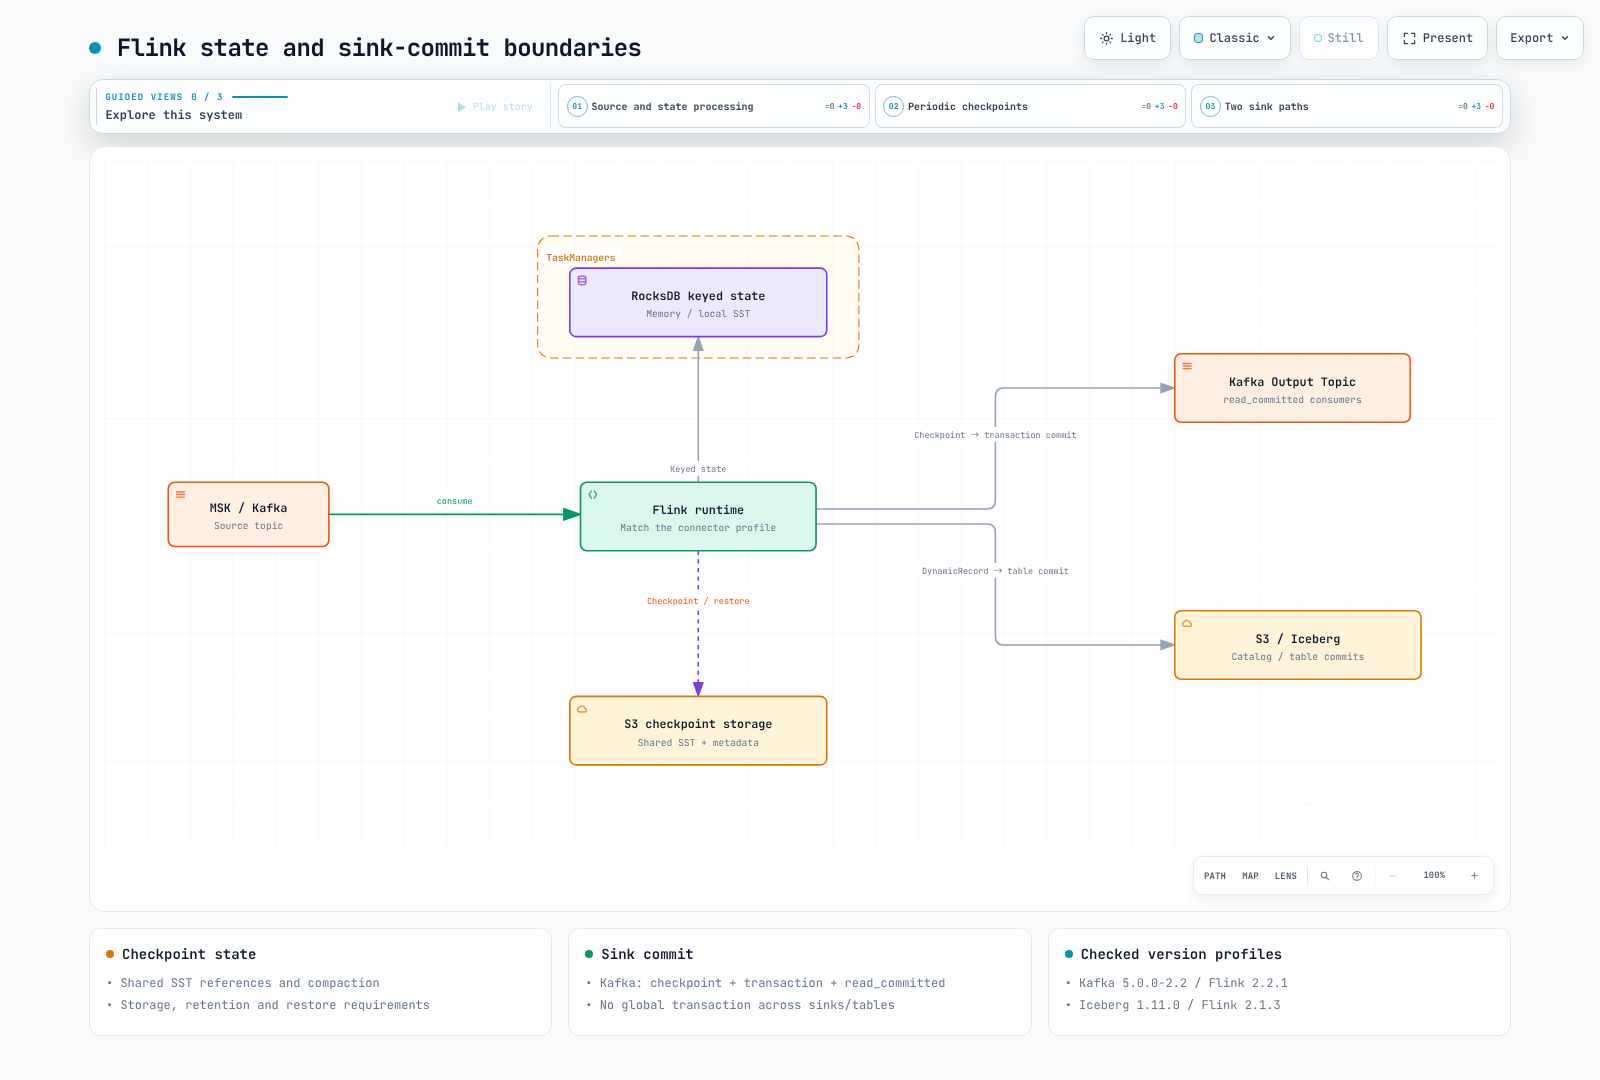This screenshot has height=1080, width=1600.
Task: Click the code icon on Flink runtime node
Action: point(593,495)
